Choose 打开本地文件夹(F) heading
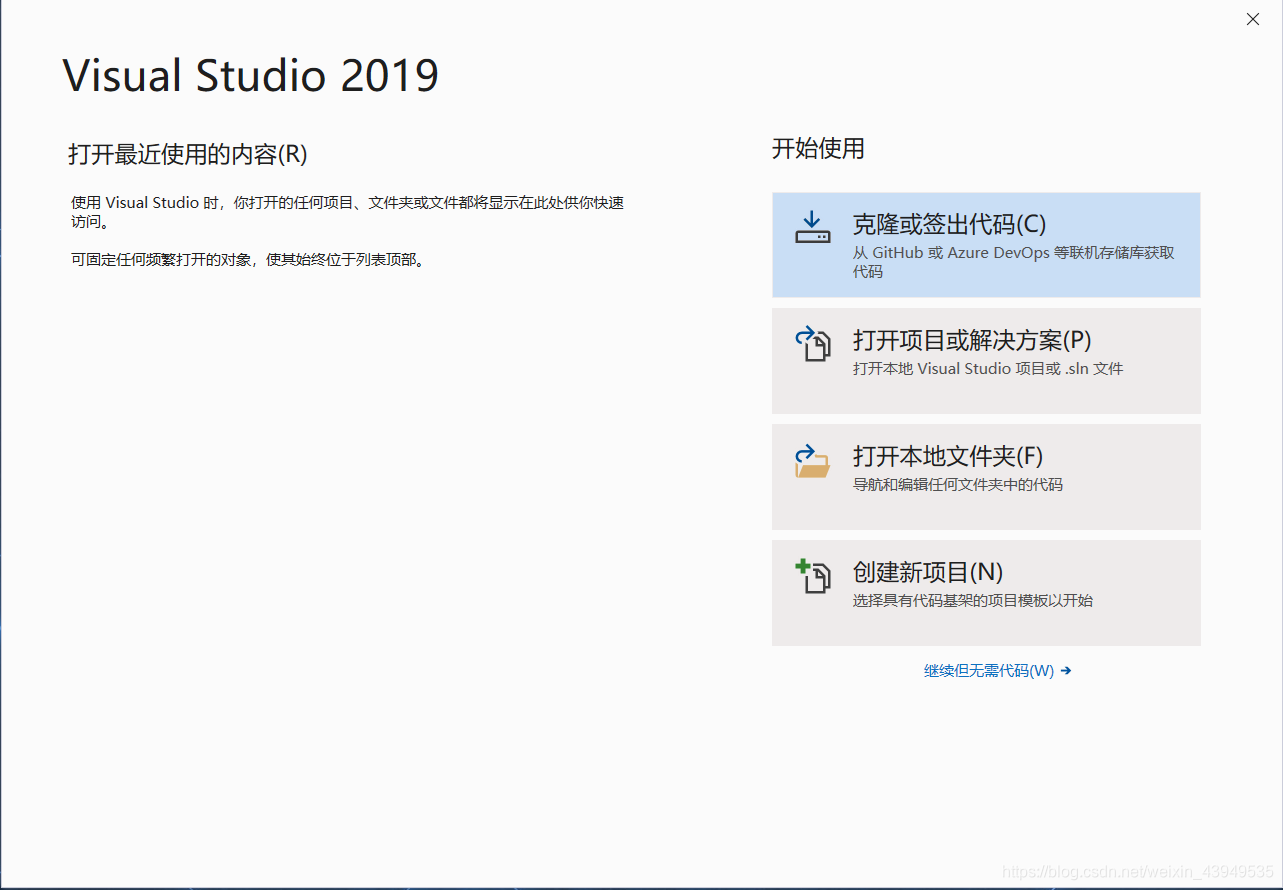 (x=948, y=456)
